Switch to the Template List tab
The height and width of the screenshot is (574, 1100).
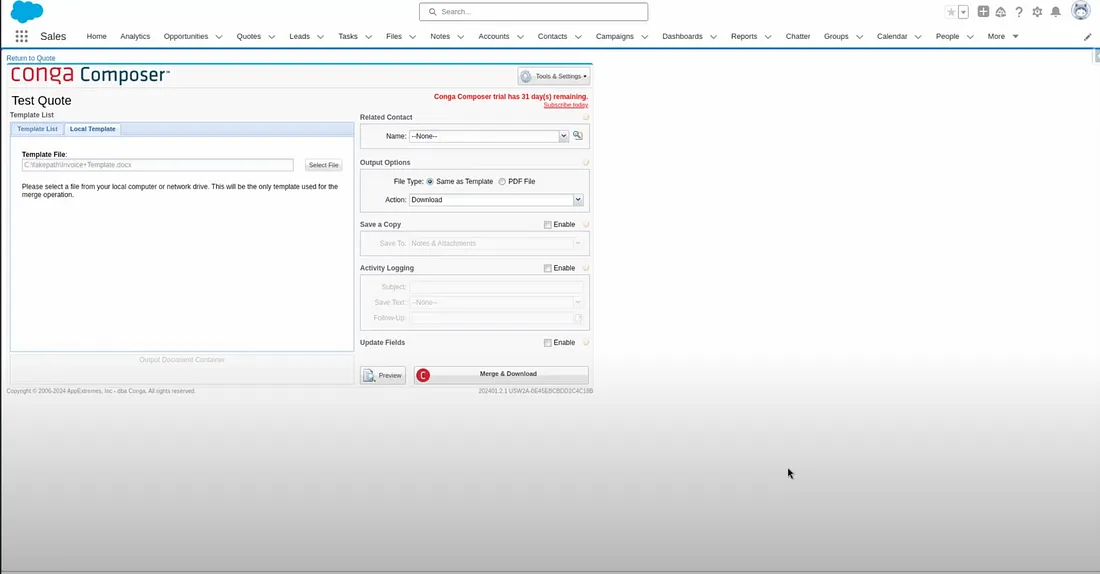coord(37,129)
